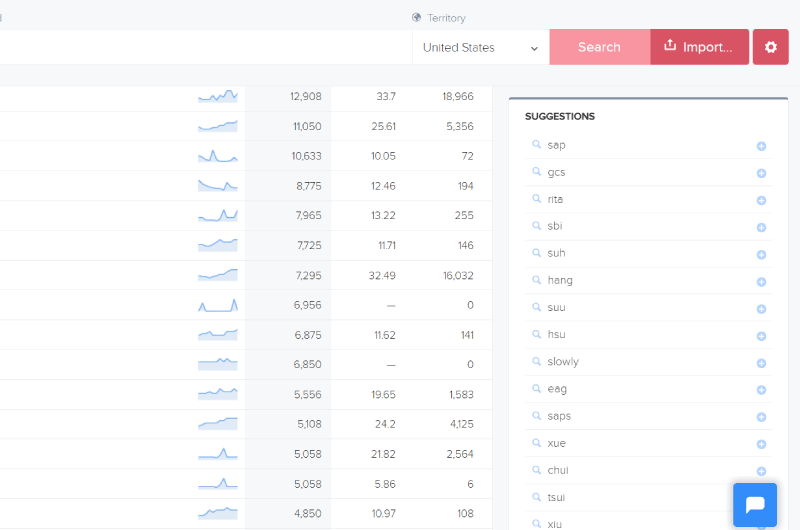This screenshot has width=800, height=530.
Task: Add suggestion 'saps' with plus icon
Action: (x=761, y=417)
